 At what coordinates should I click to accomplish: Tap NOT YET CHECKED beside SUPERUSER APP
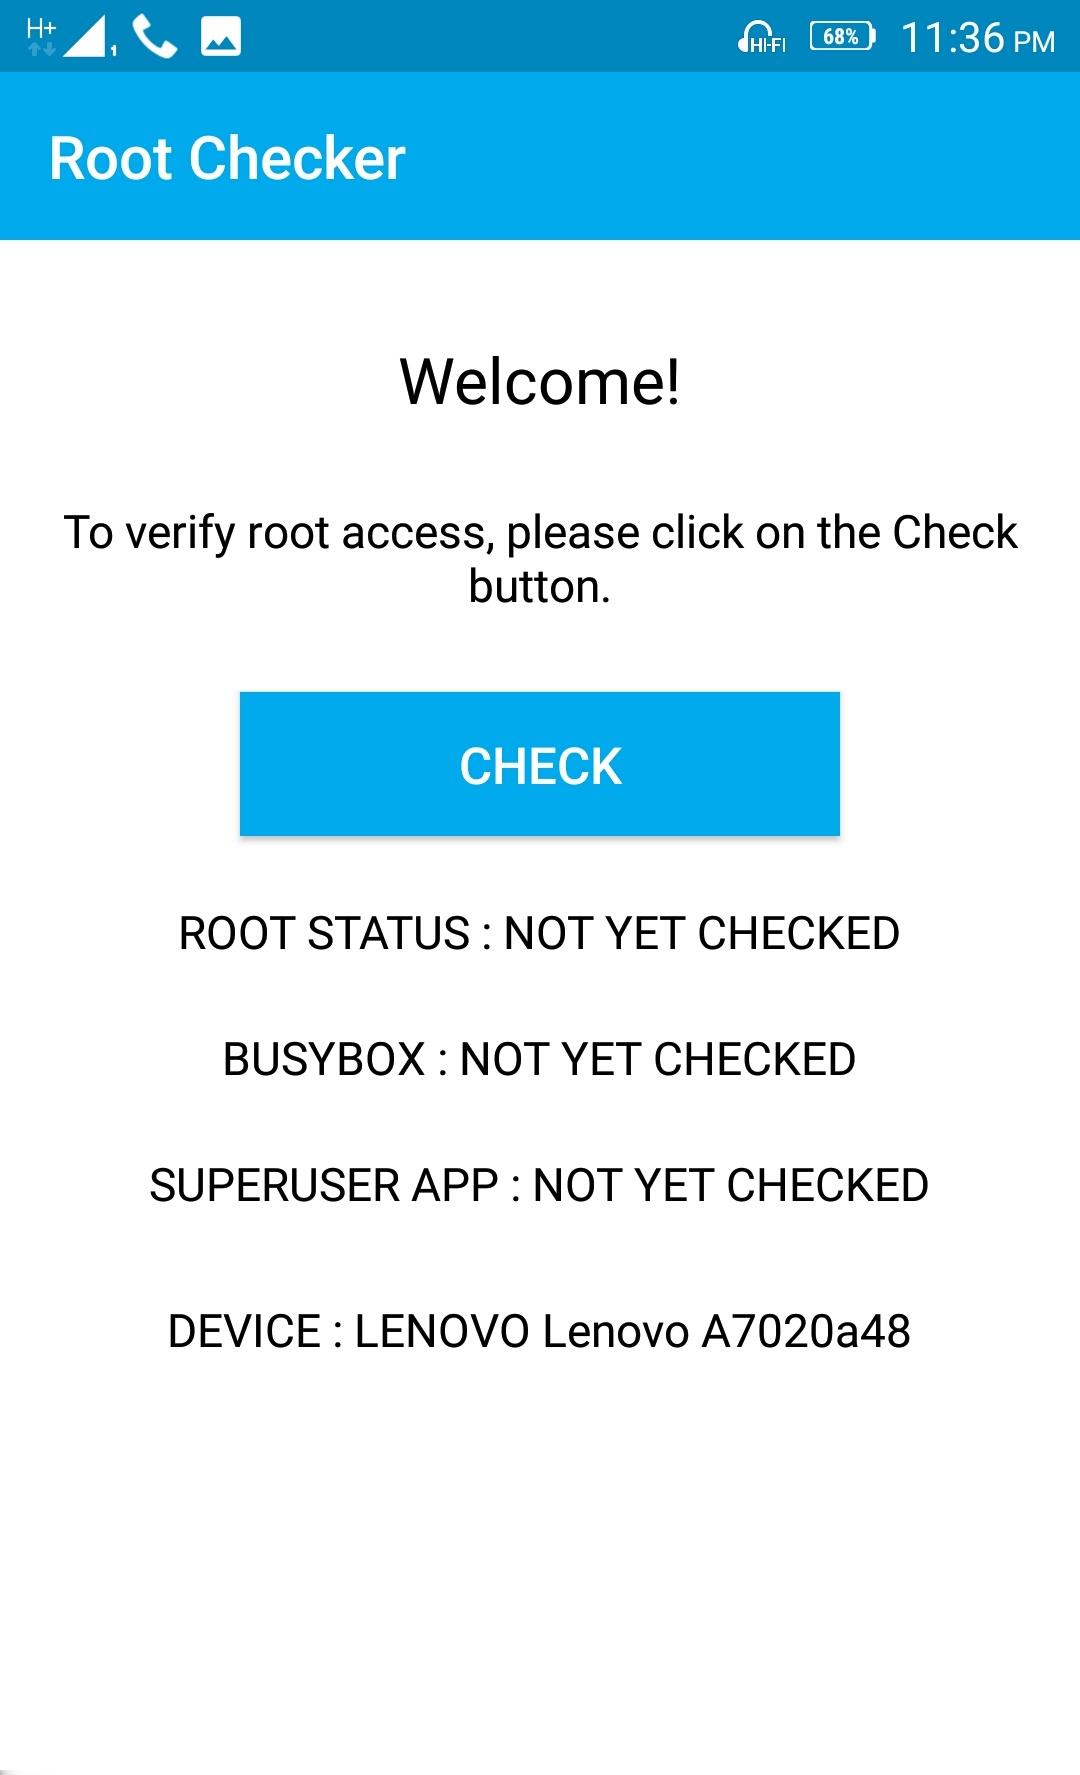[x=731, y=1185]
